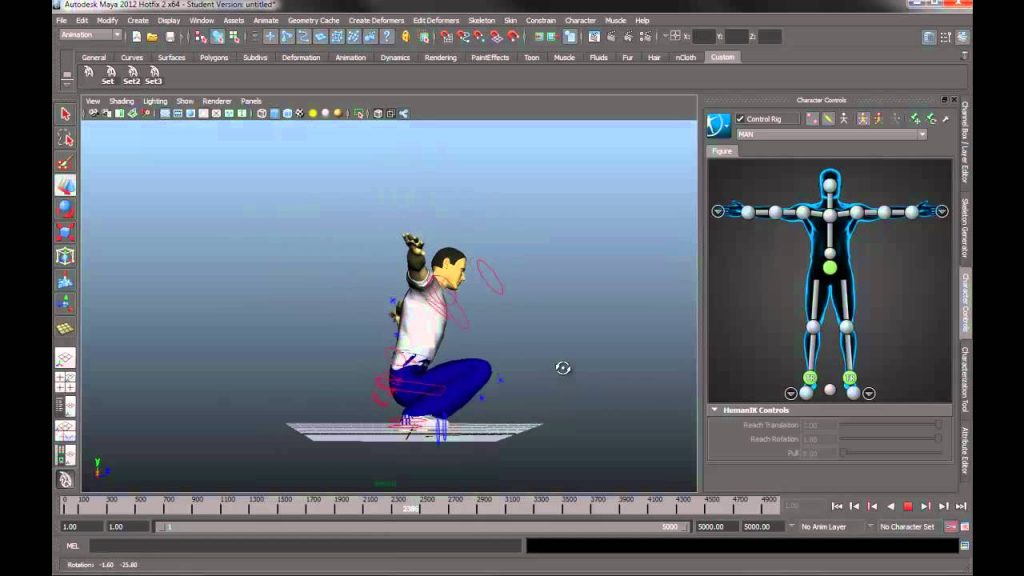
Task: Click the Set shelf button
Action: point(108,76)
